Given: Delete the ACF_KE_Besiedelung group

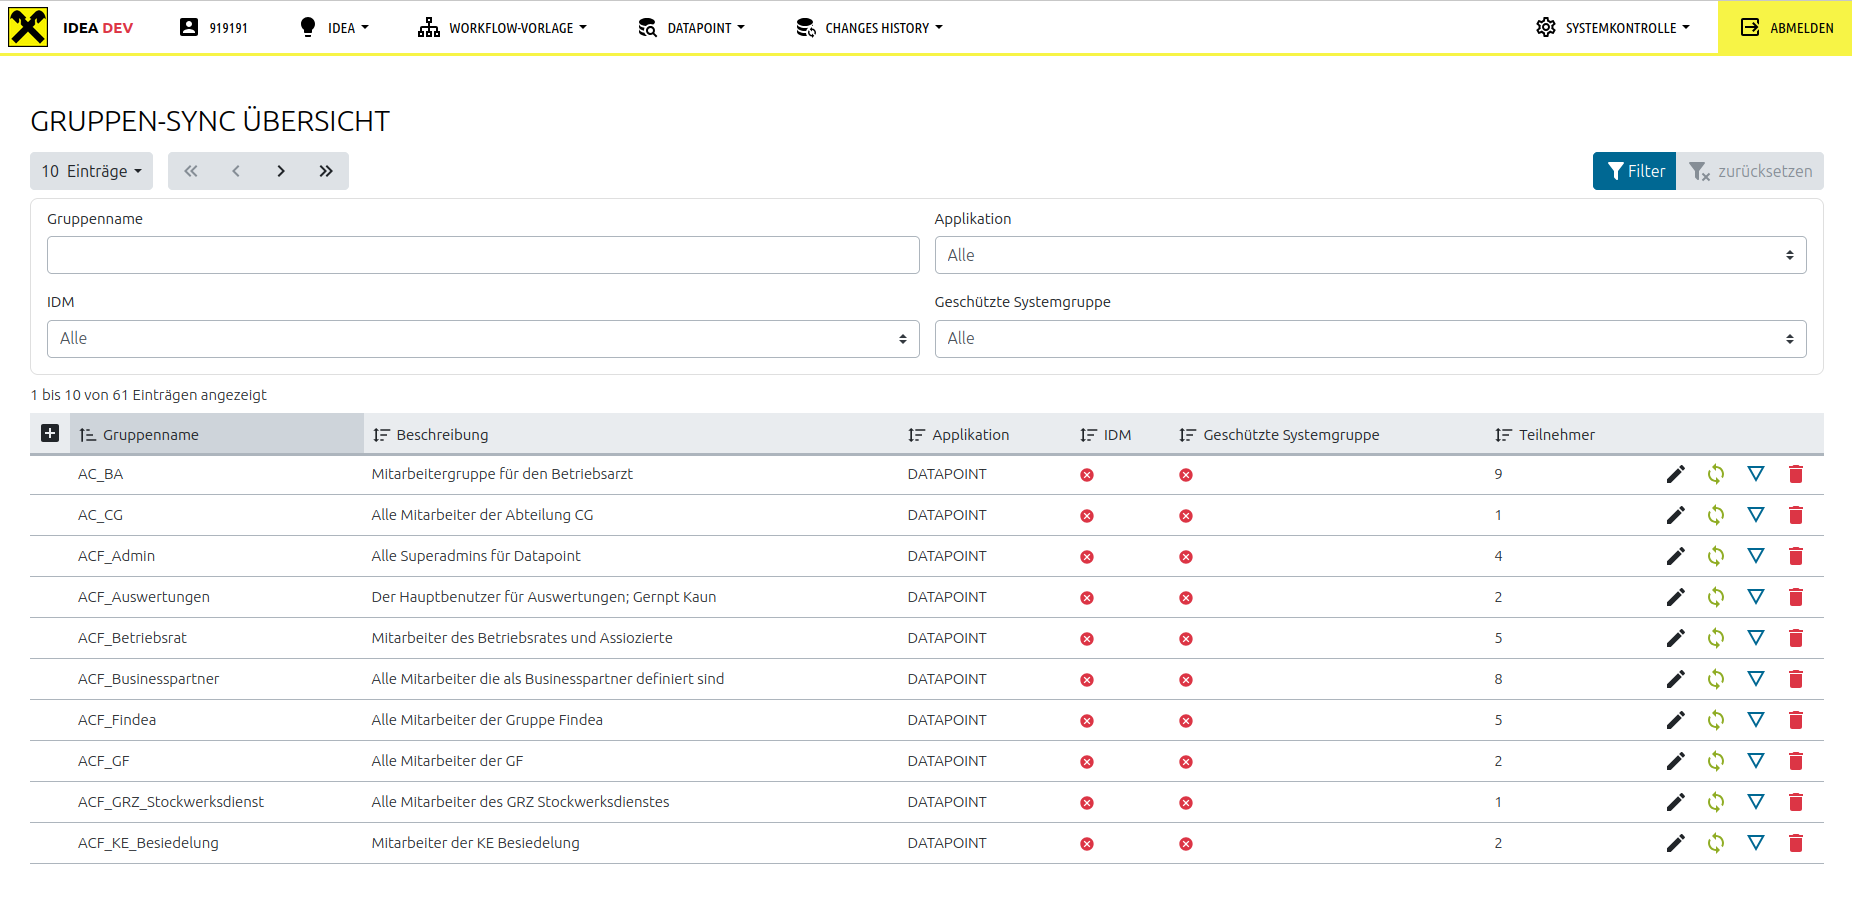Looking at the screenshot, I should (x=1795, y=843).
